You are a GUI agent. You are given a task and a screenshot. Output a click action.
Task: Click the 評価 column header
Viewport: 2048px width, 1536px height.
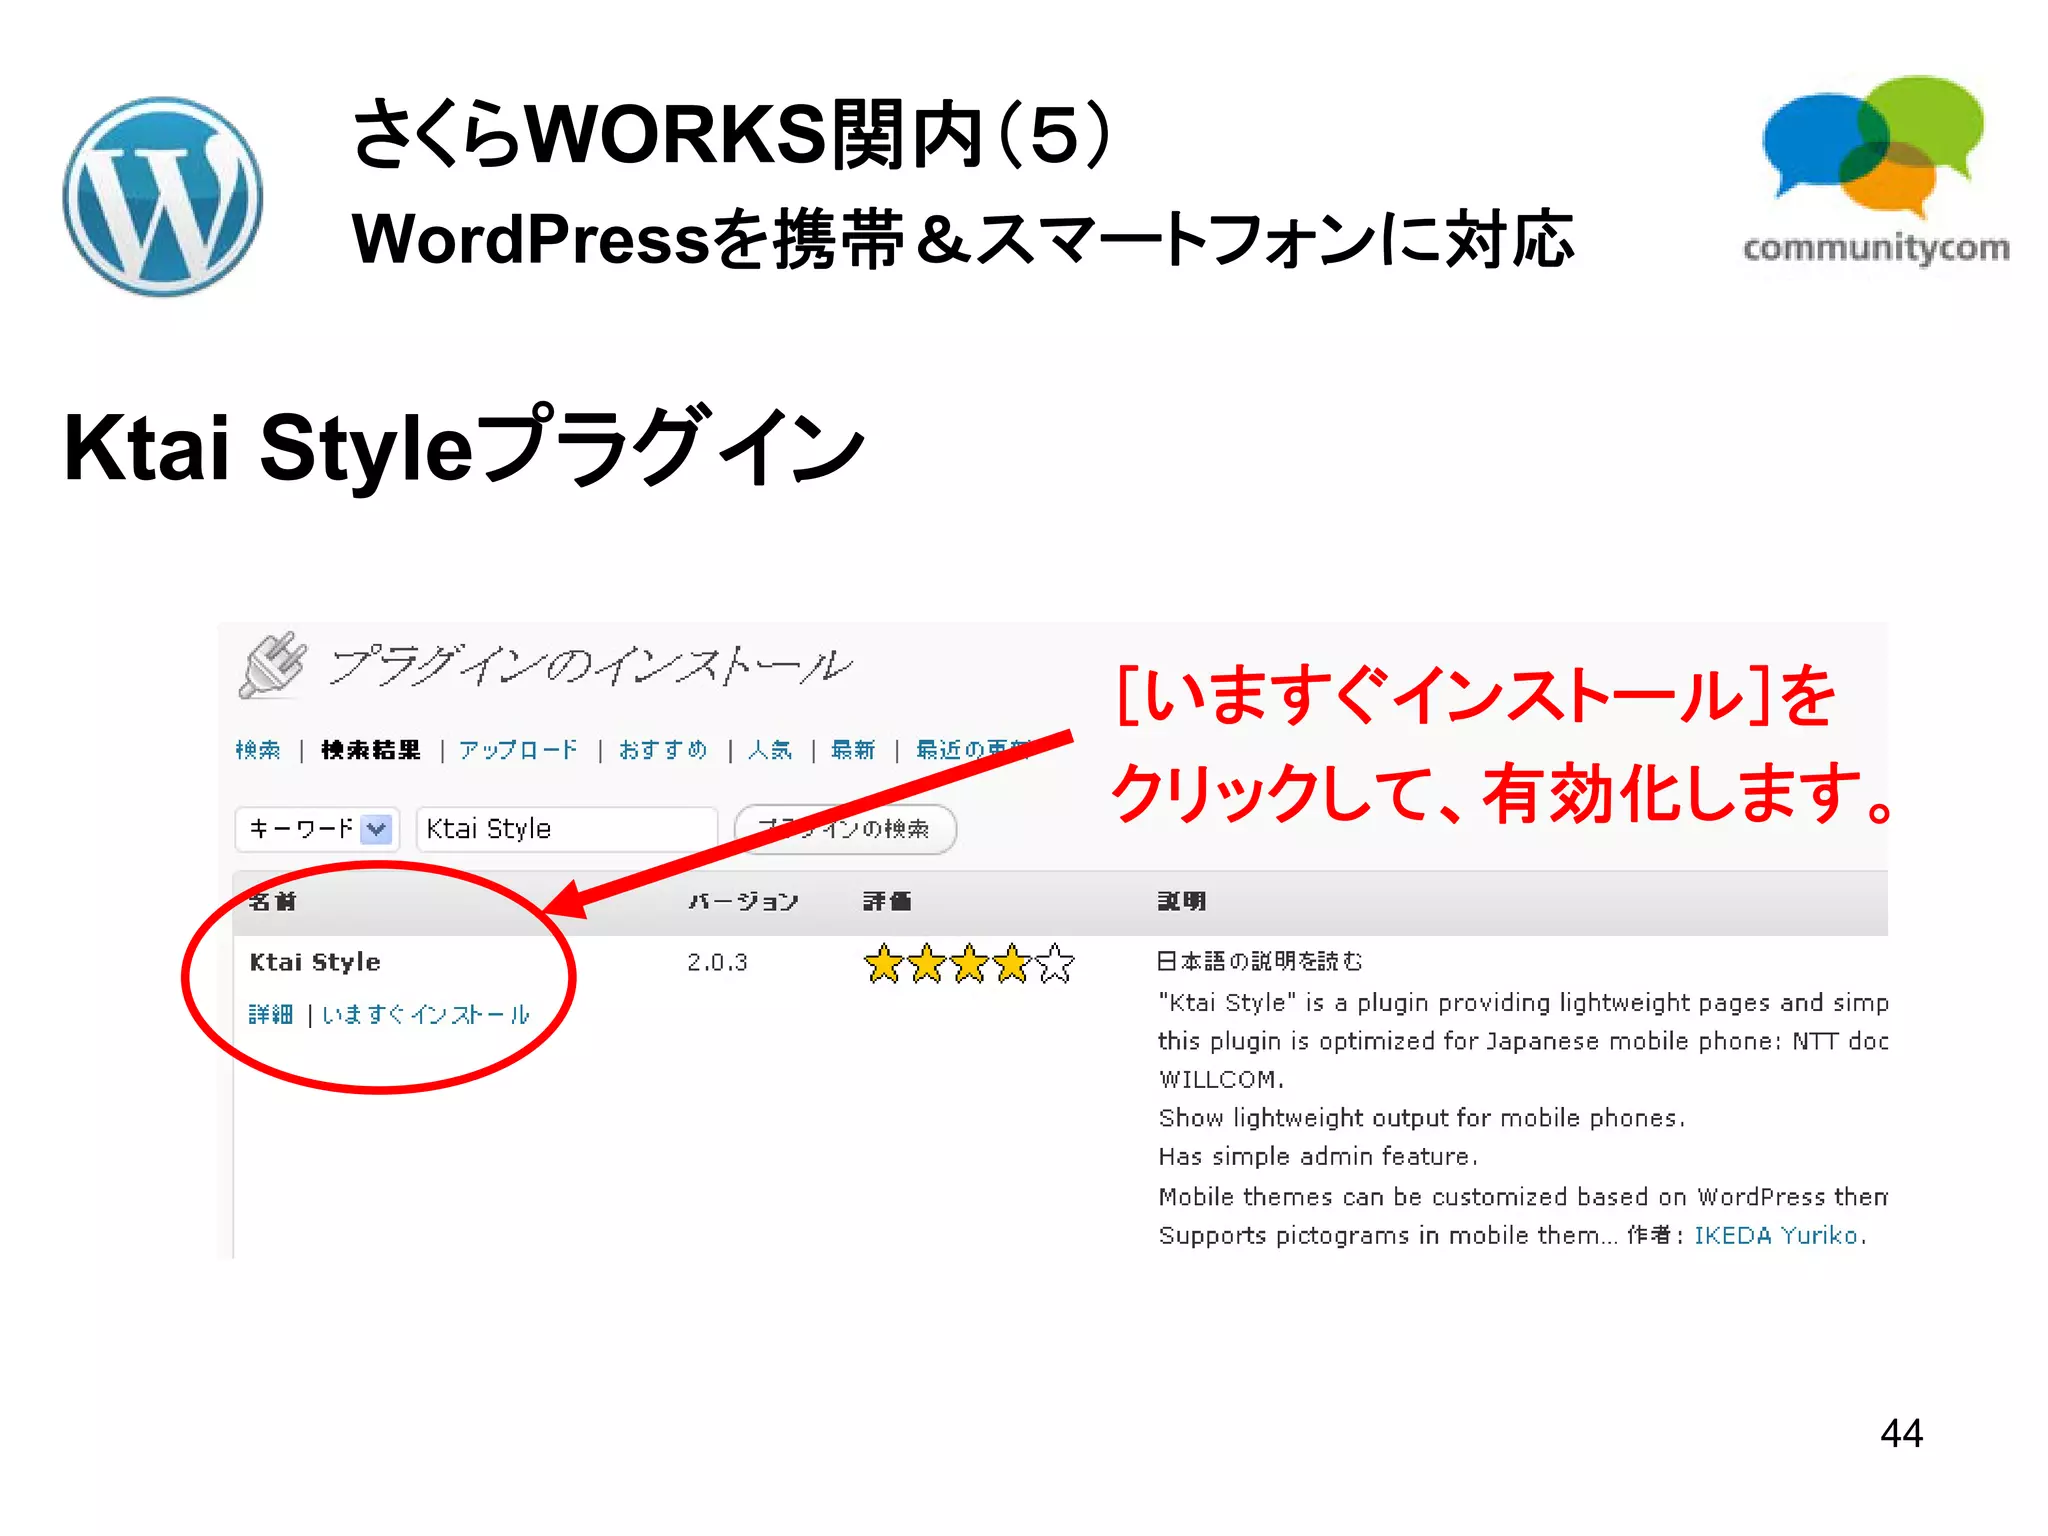tap(887, 902)
